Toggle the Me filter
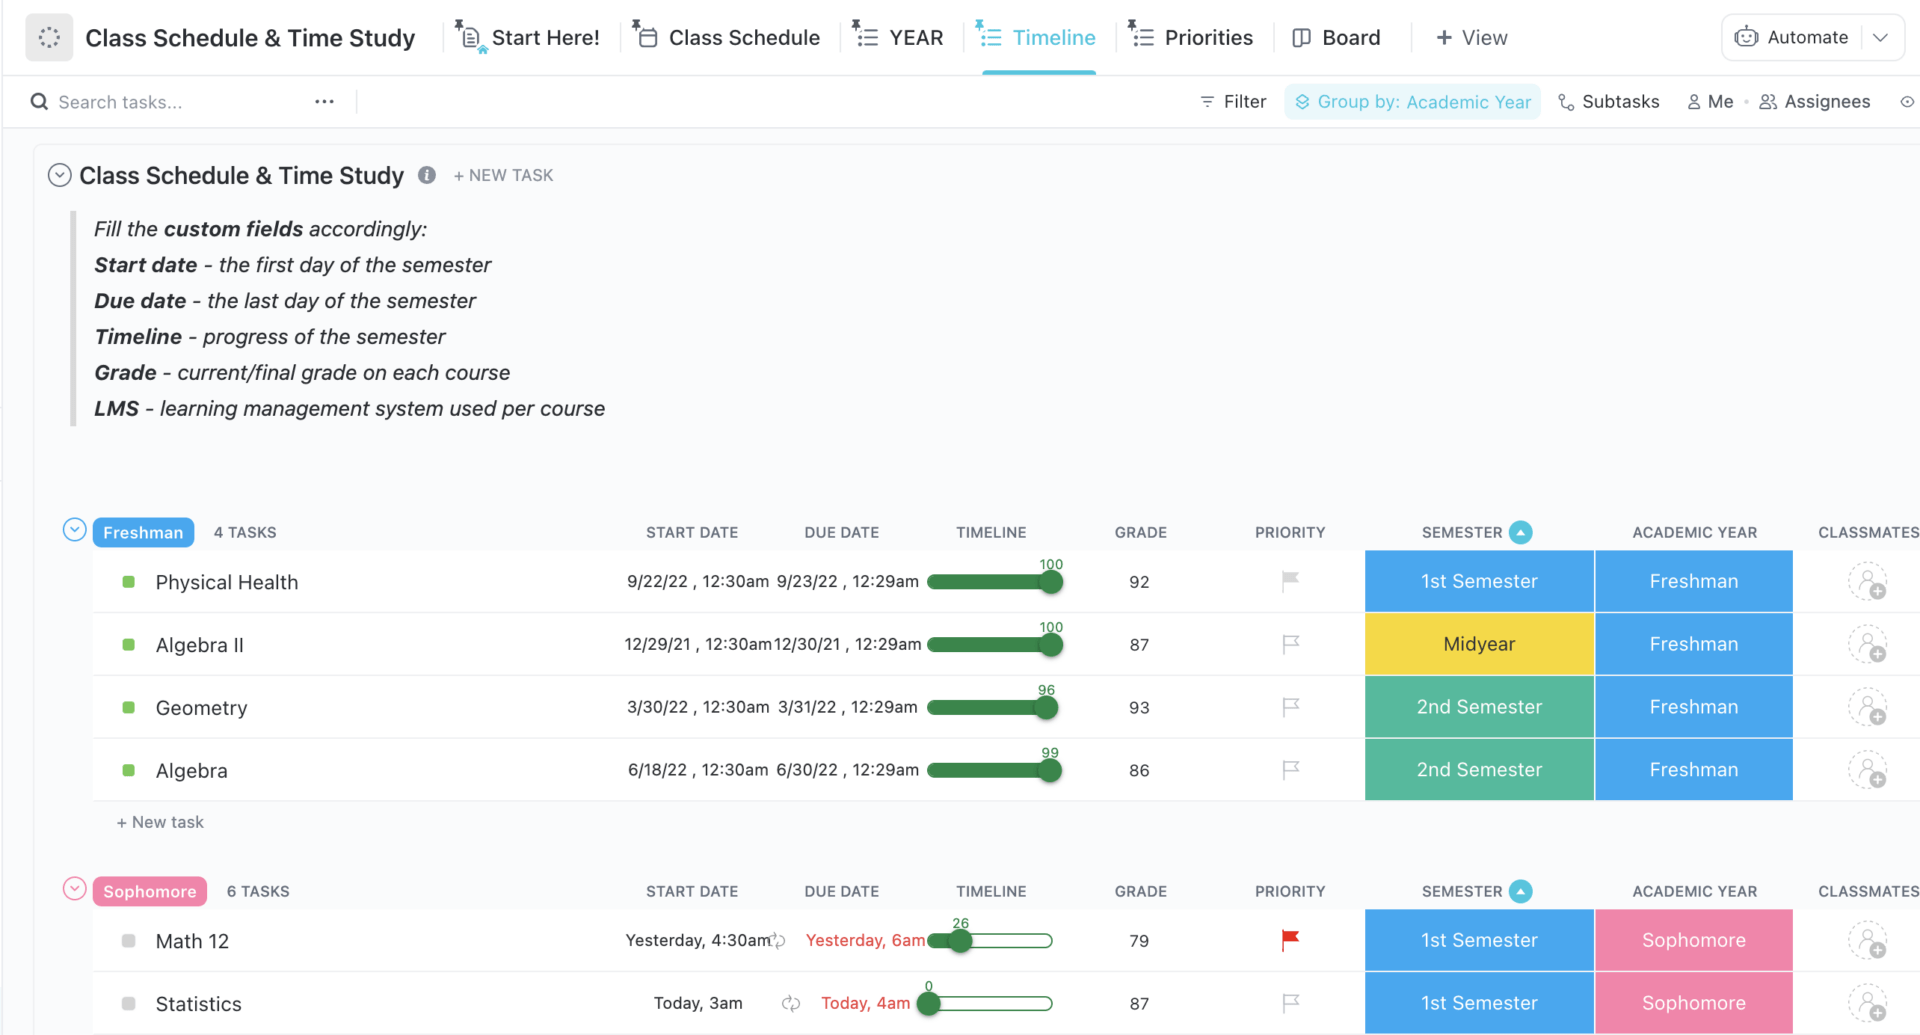This screenshot has height=1035, width=1920. pos(1710,102)
